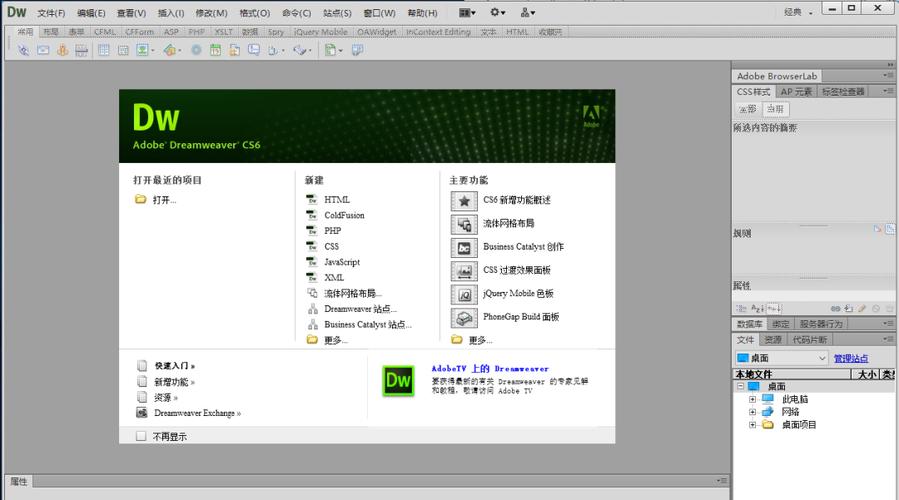Expand the 此电脑 tree node
Viewport: 899px width, 500px height.
point(752,399)
